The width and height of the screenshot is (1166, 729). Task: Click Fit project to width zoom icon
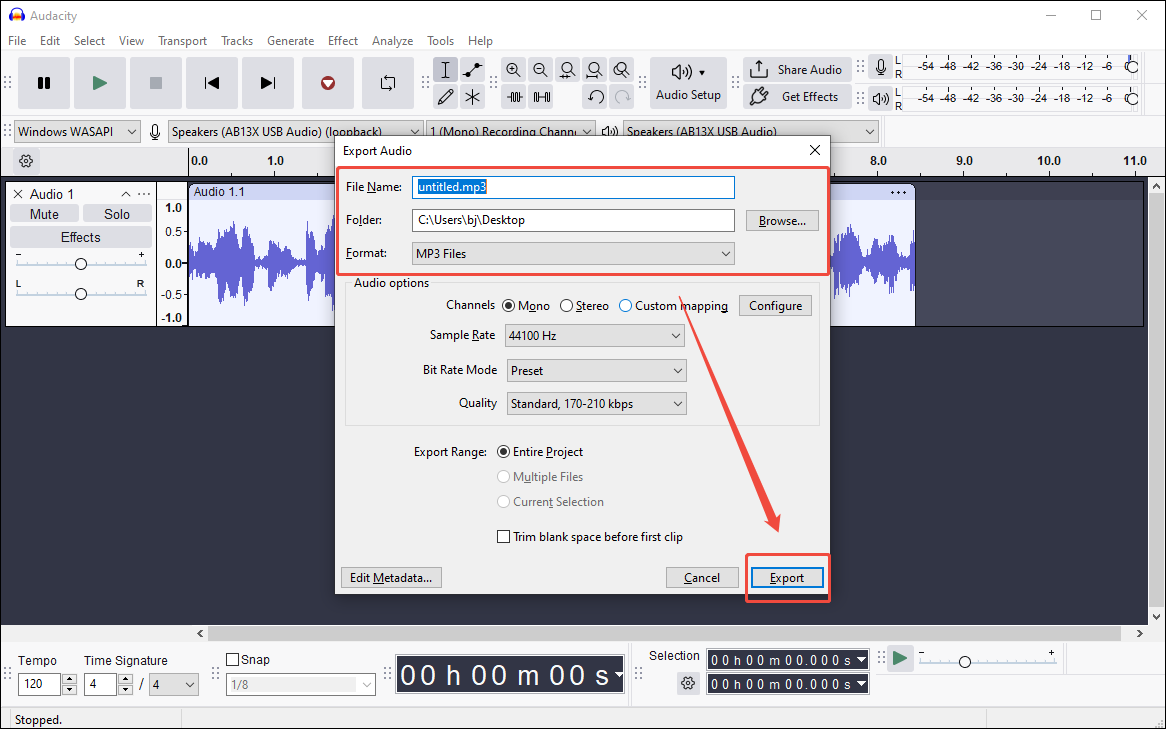[x=594, y=70]
